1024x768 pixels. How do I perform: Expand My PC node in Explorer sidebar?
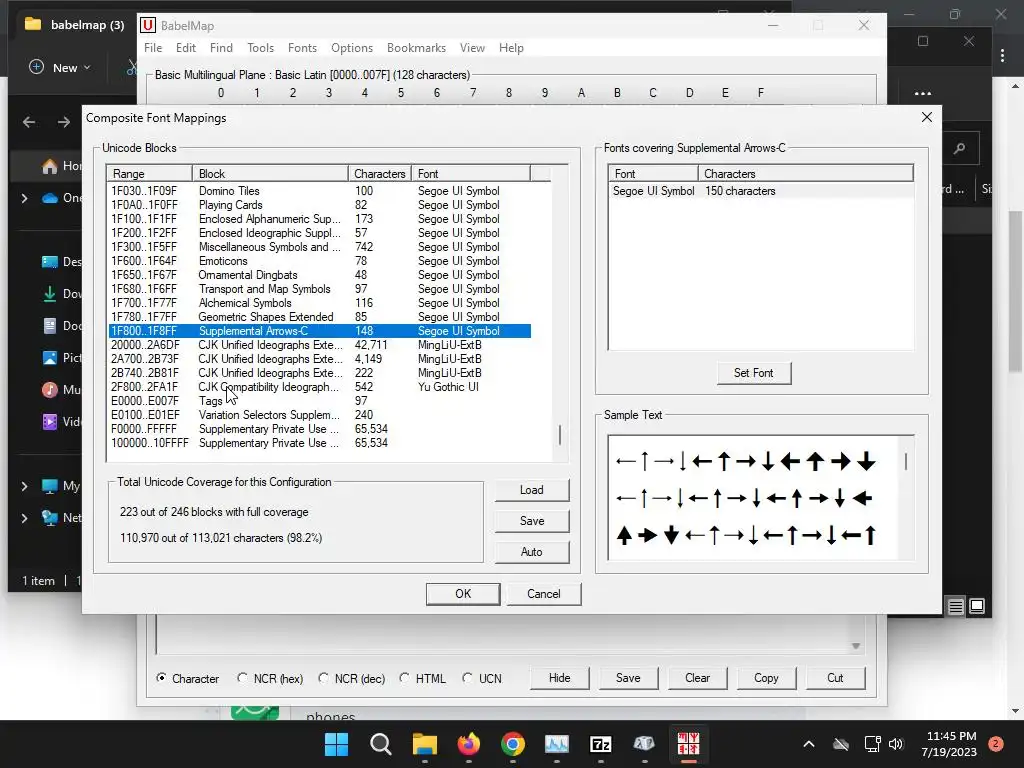click(24, 486)
